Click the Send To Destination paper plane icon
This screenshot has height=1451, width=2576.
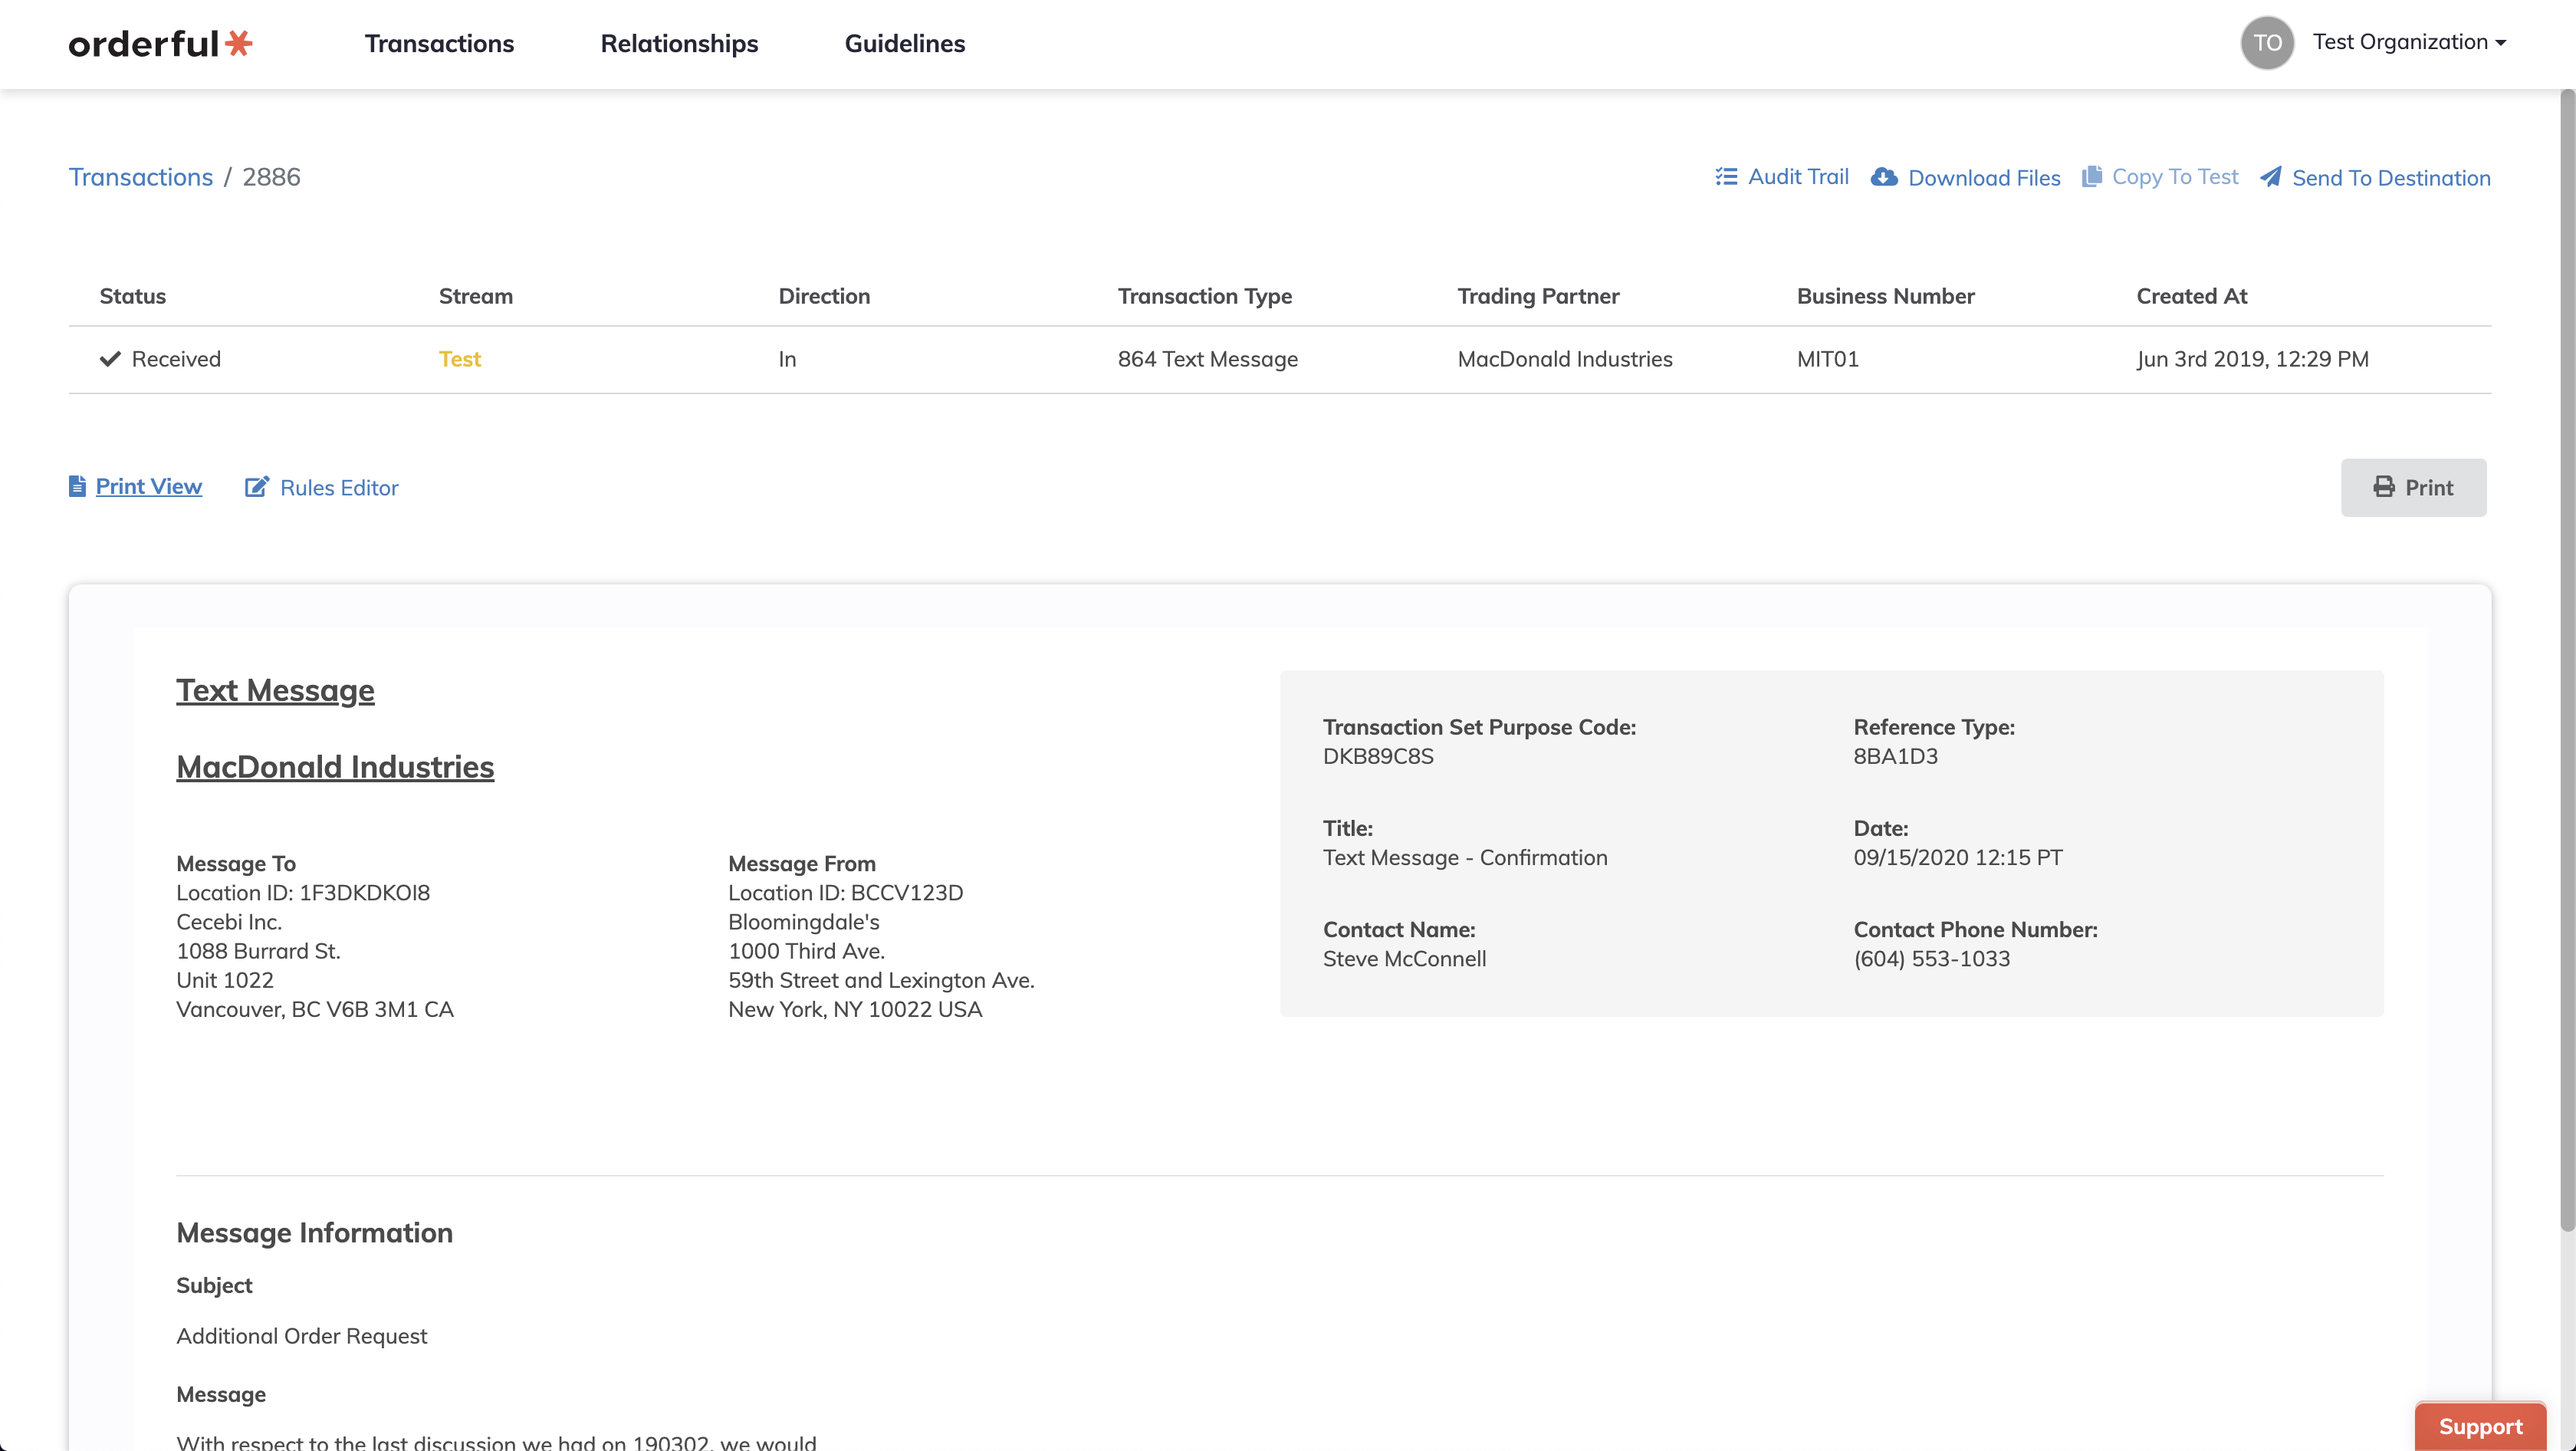point(2270,177)
